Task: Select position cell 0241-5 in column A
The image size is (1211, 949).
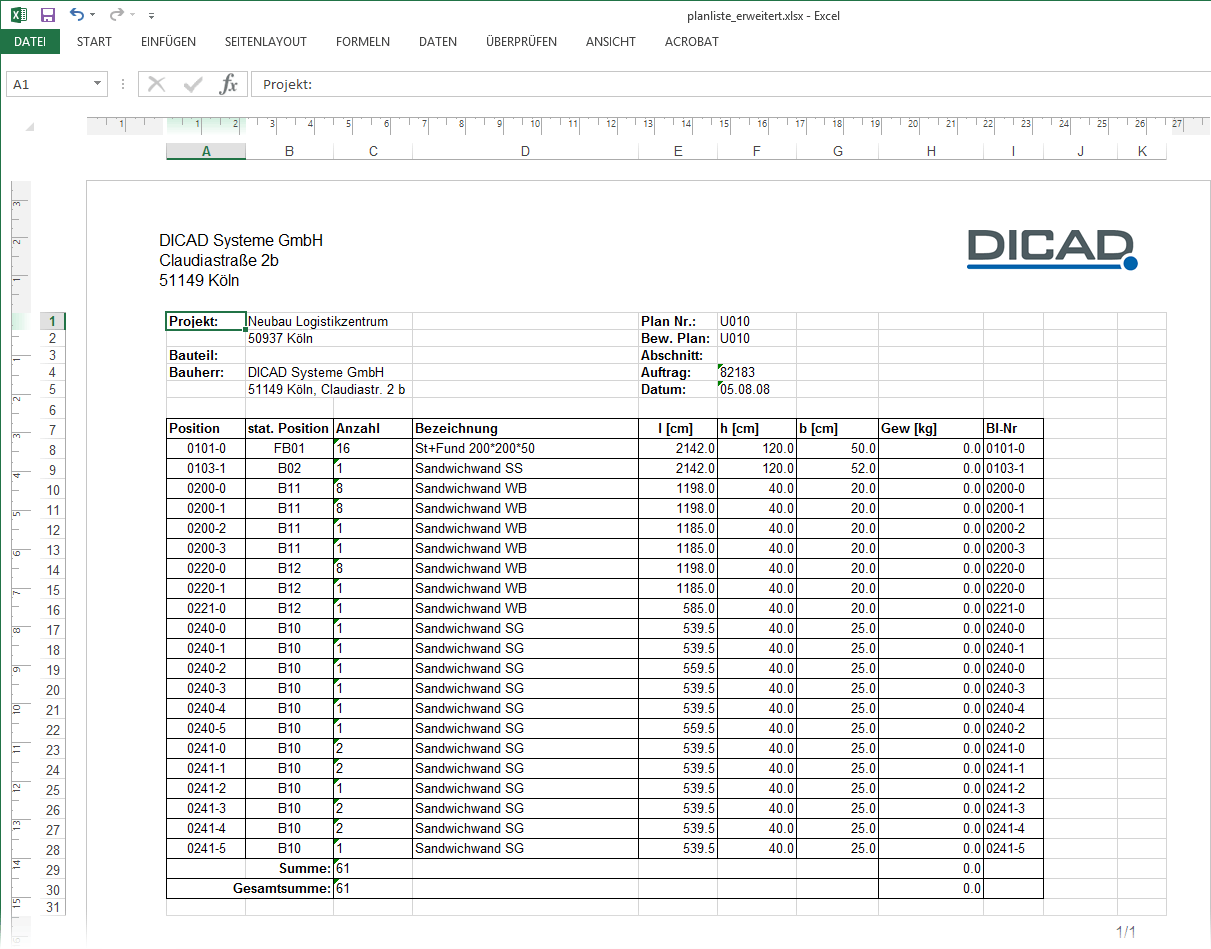Action: click(206, 848)
